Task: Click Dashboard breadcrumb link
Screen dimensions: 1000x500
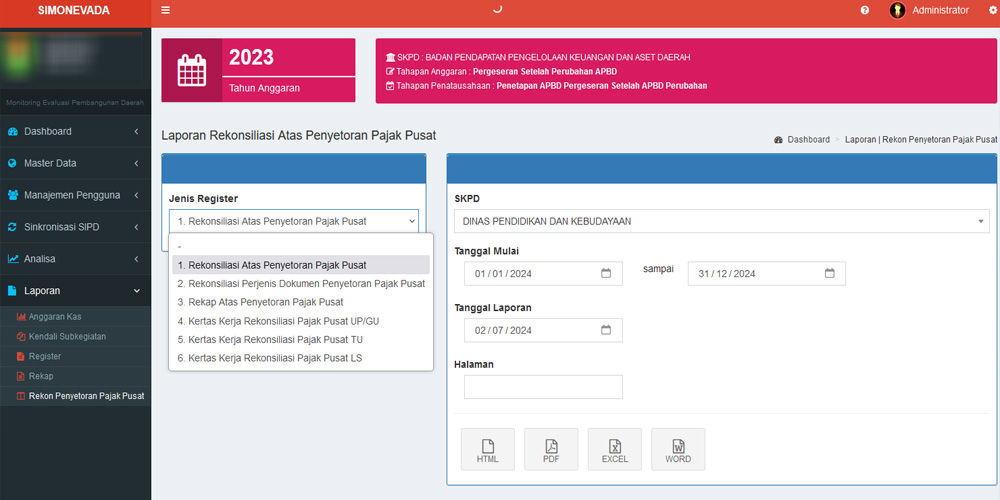Action: pyautogui.click(x=809, y=140)
